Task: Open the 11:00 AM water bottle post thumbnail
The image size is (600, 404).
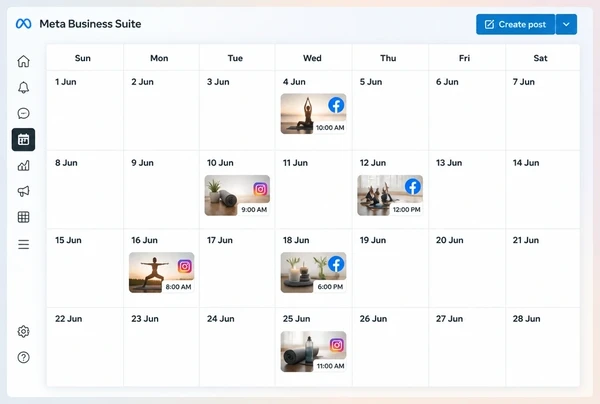Action: (313, 352)
